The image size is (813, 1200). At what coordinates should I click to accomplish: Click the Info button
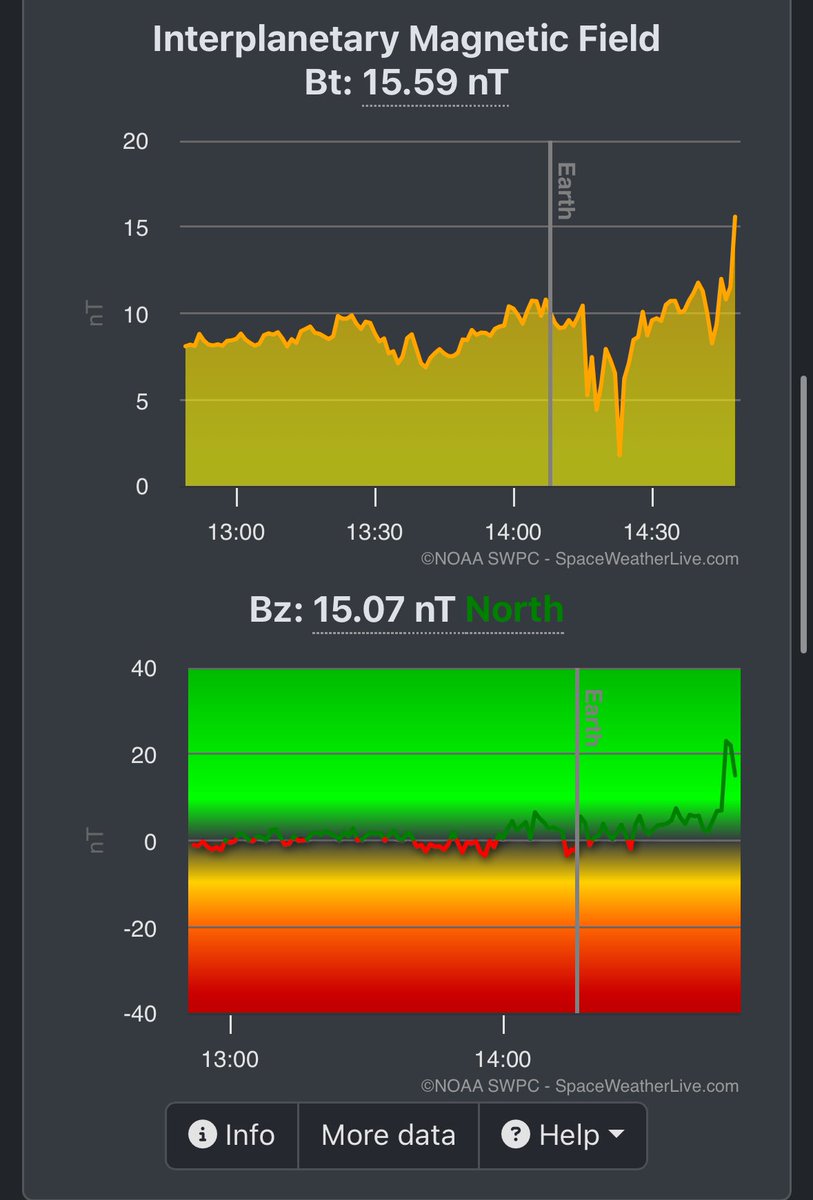pos(232,1135)
